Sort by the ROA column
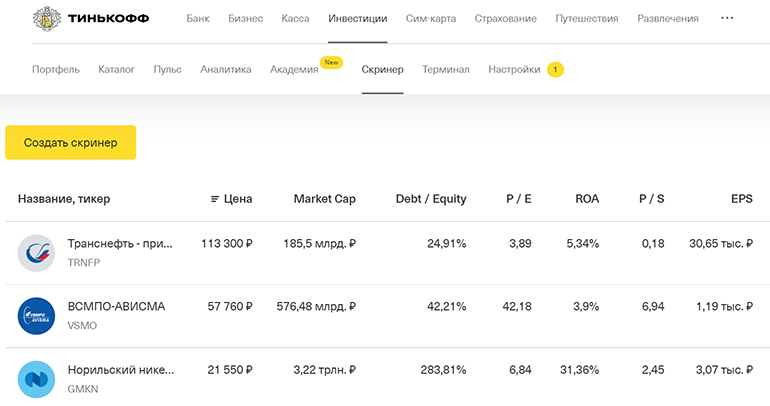The image size is (770, 406). 587,199
